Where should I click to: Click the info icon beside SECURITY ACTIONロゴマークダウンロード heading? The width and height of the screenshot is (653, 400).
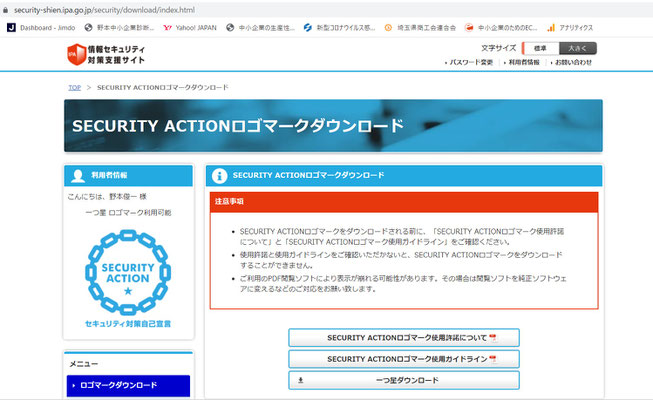coord(219,175)
